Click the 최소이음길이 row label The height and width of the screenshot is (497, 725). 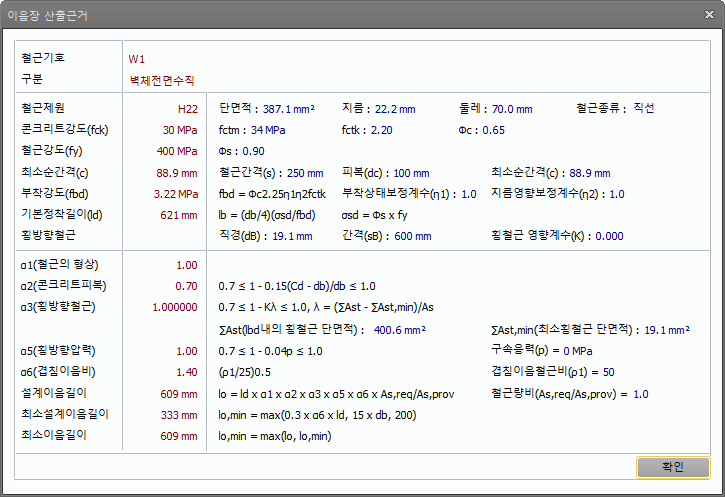click(x=54, y=435)
